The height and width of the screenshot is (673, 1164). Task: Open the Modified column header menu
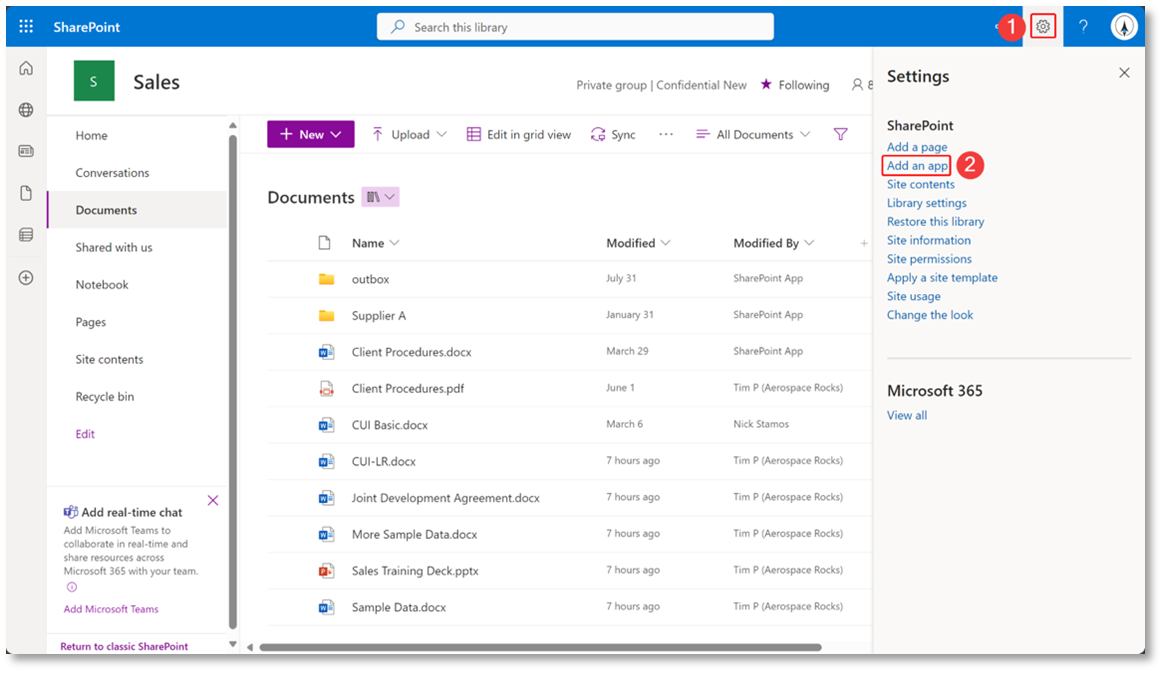pyautogui.click(x=638, y=243)
